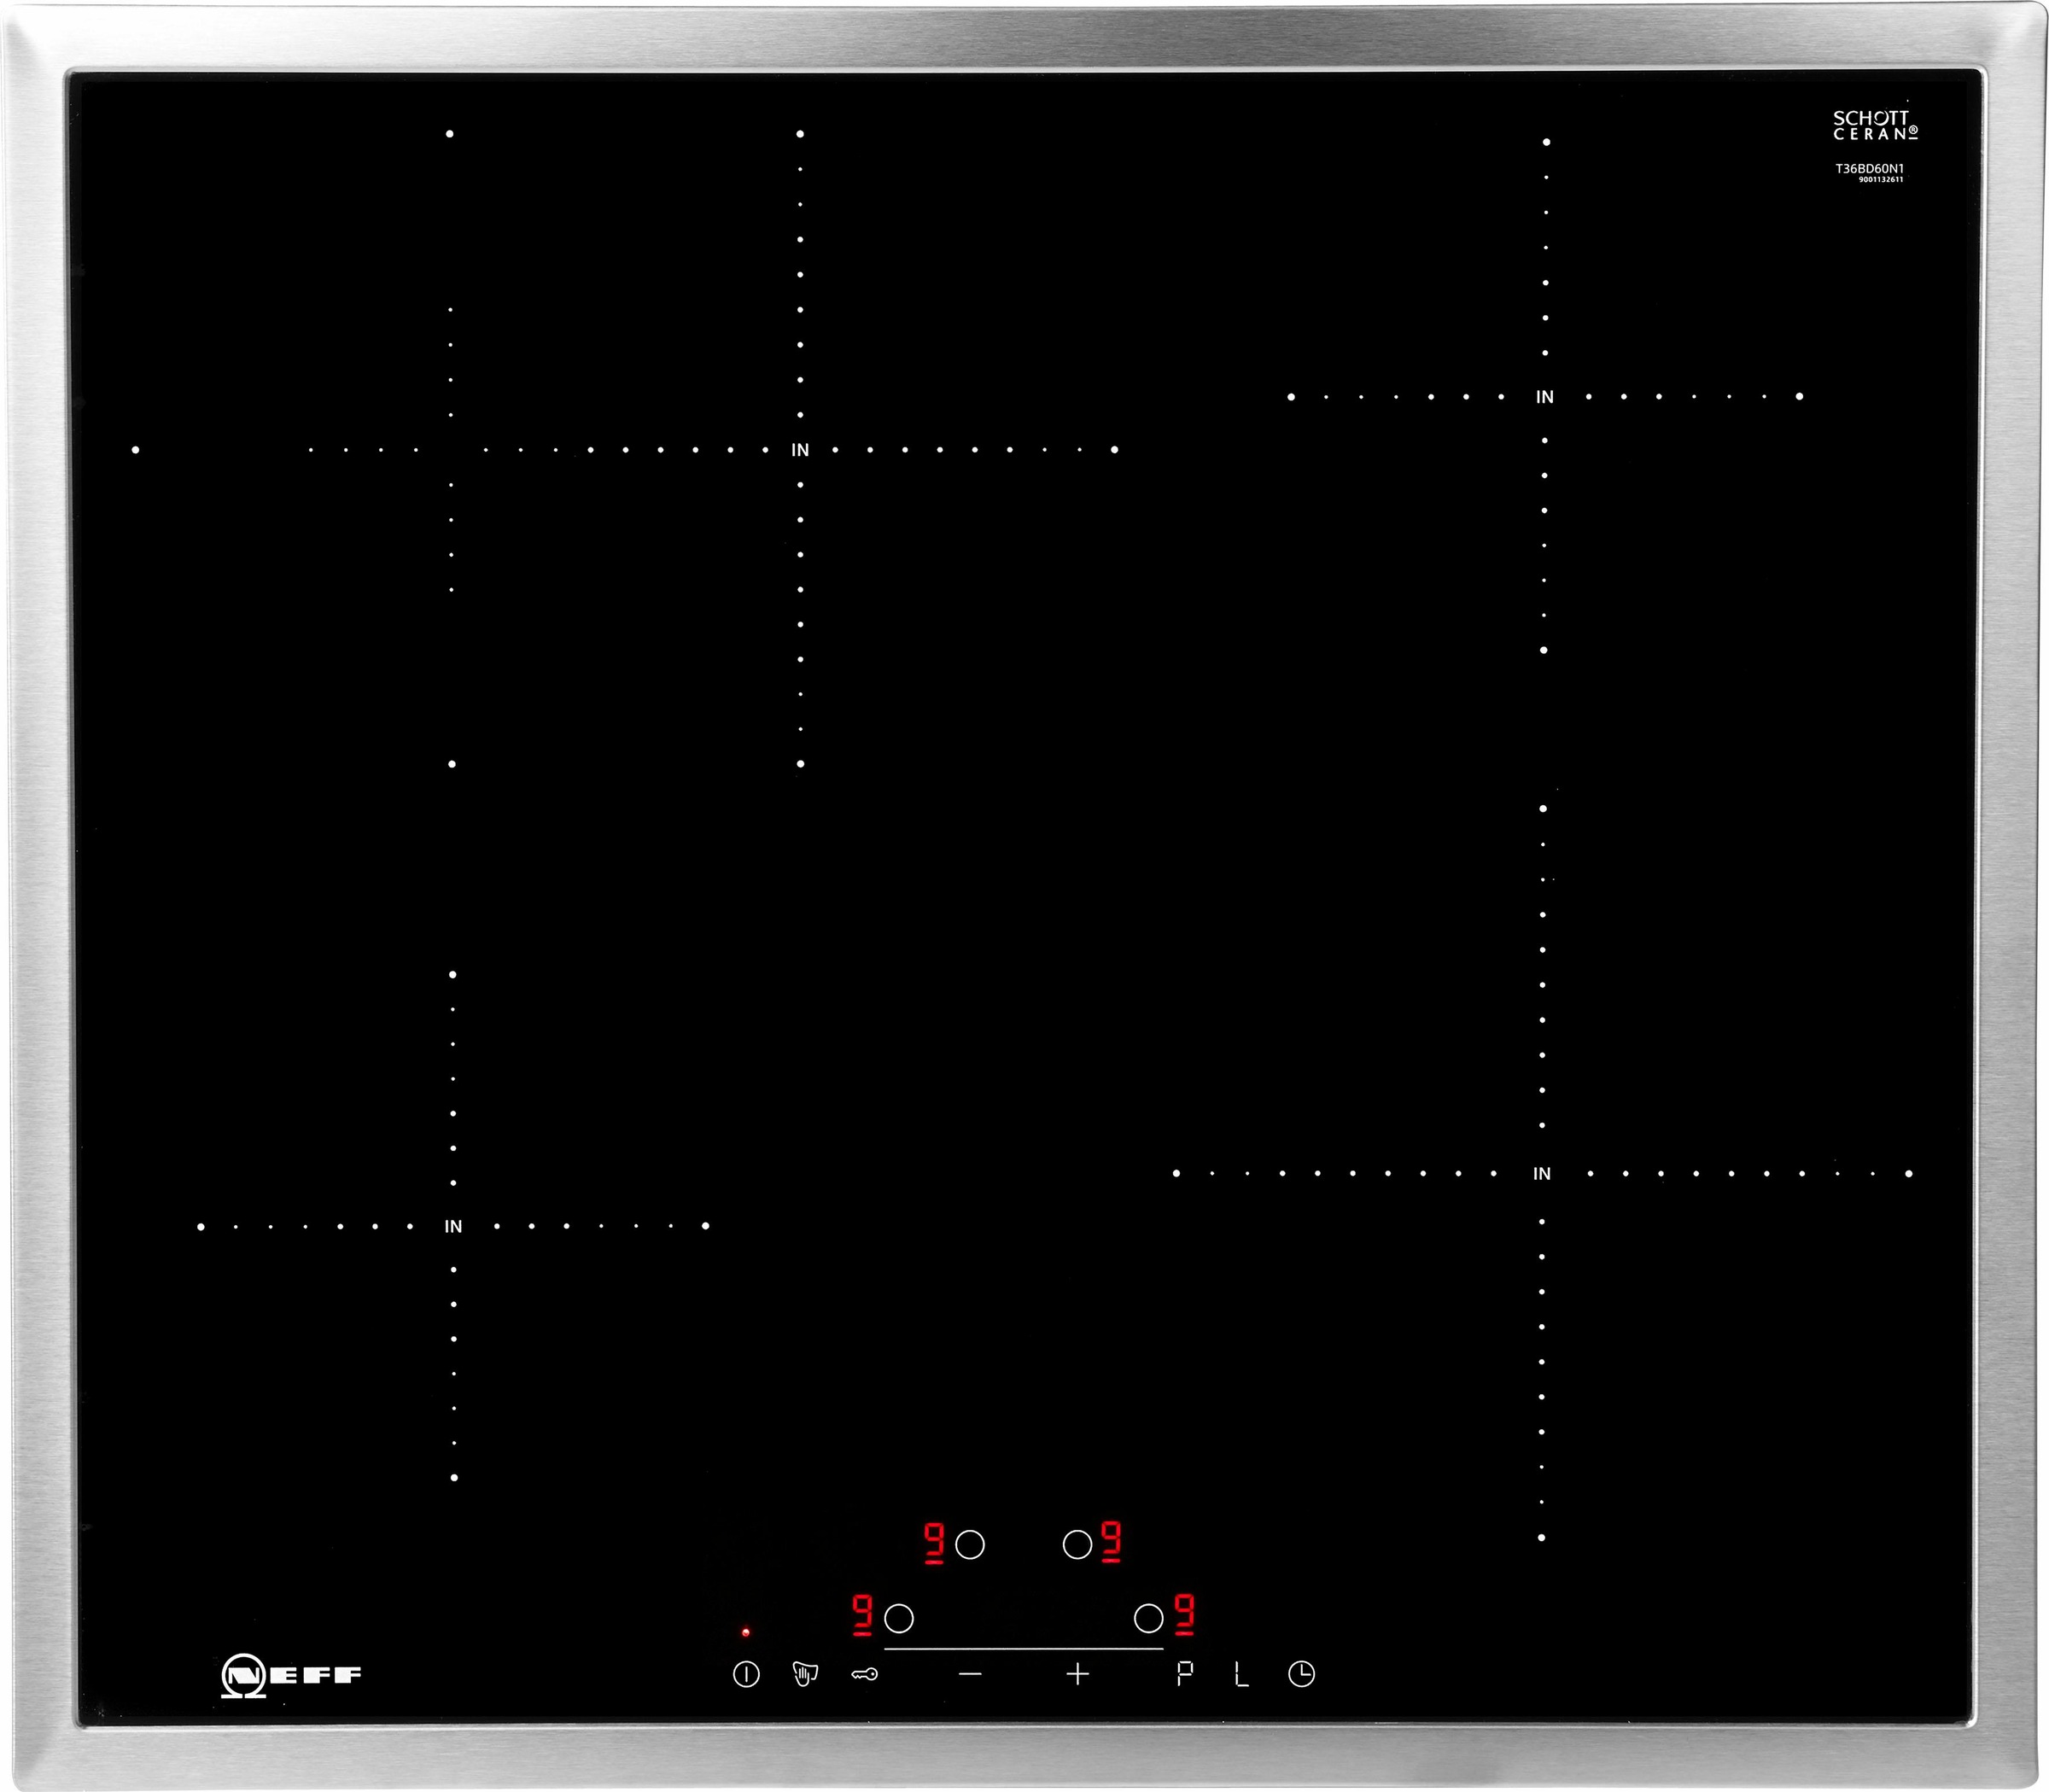
Task: Tap the L control symbol
Action: point(1241,1674)
